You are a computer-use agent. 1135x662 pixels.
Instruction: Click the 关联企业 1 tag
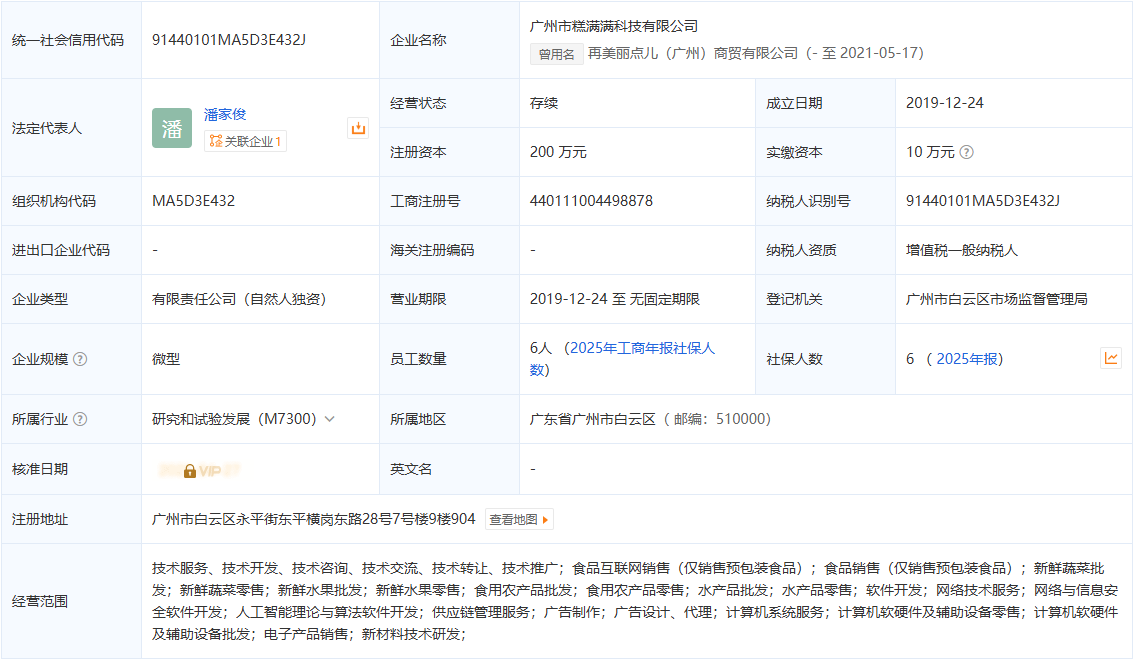click(x=245, y=141)
